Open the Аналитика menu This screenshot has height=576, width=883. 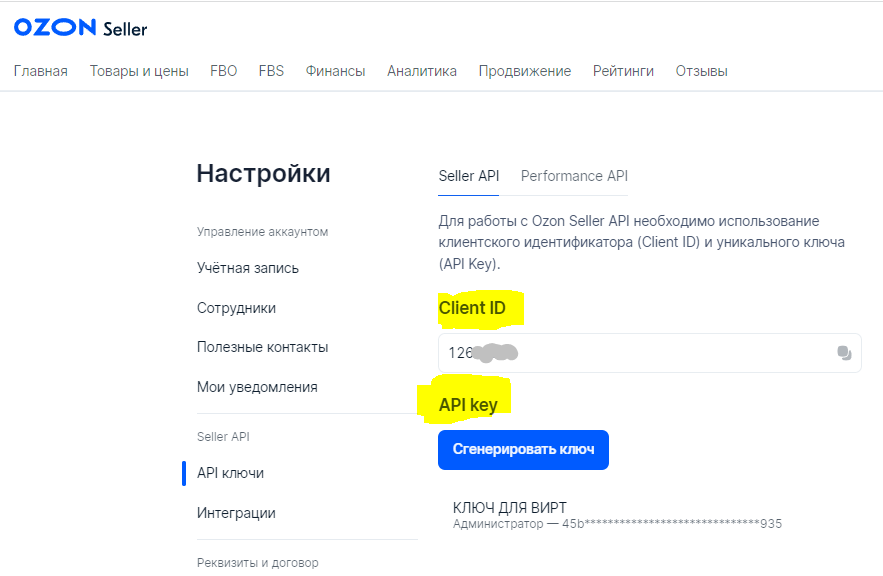[x=422, y=71]
